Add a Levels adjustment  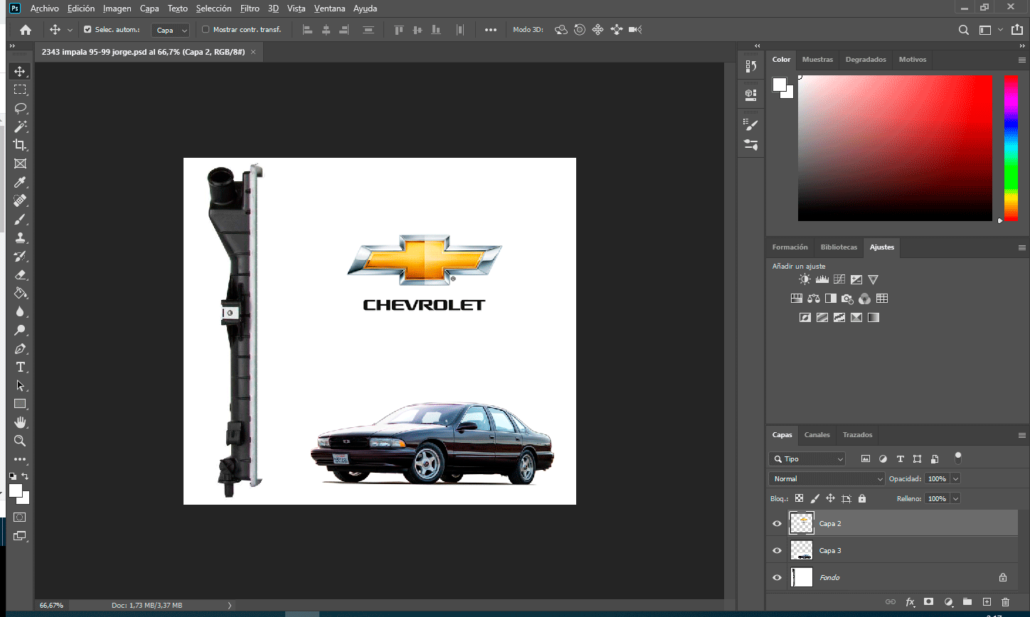[822, 279]
